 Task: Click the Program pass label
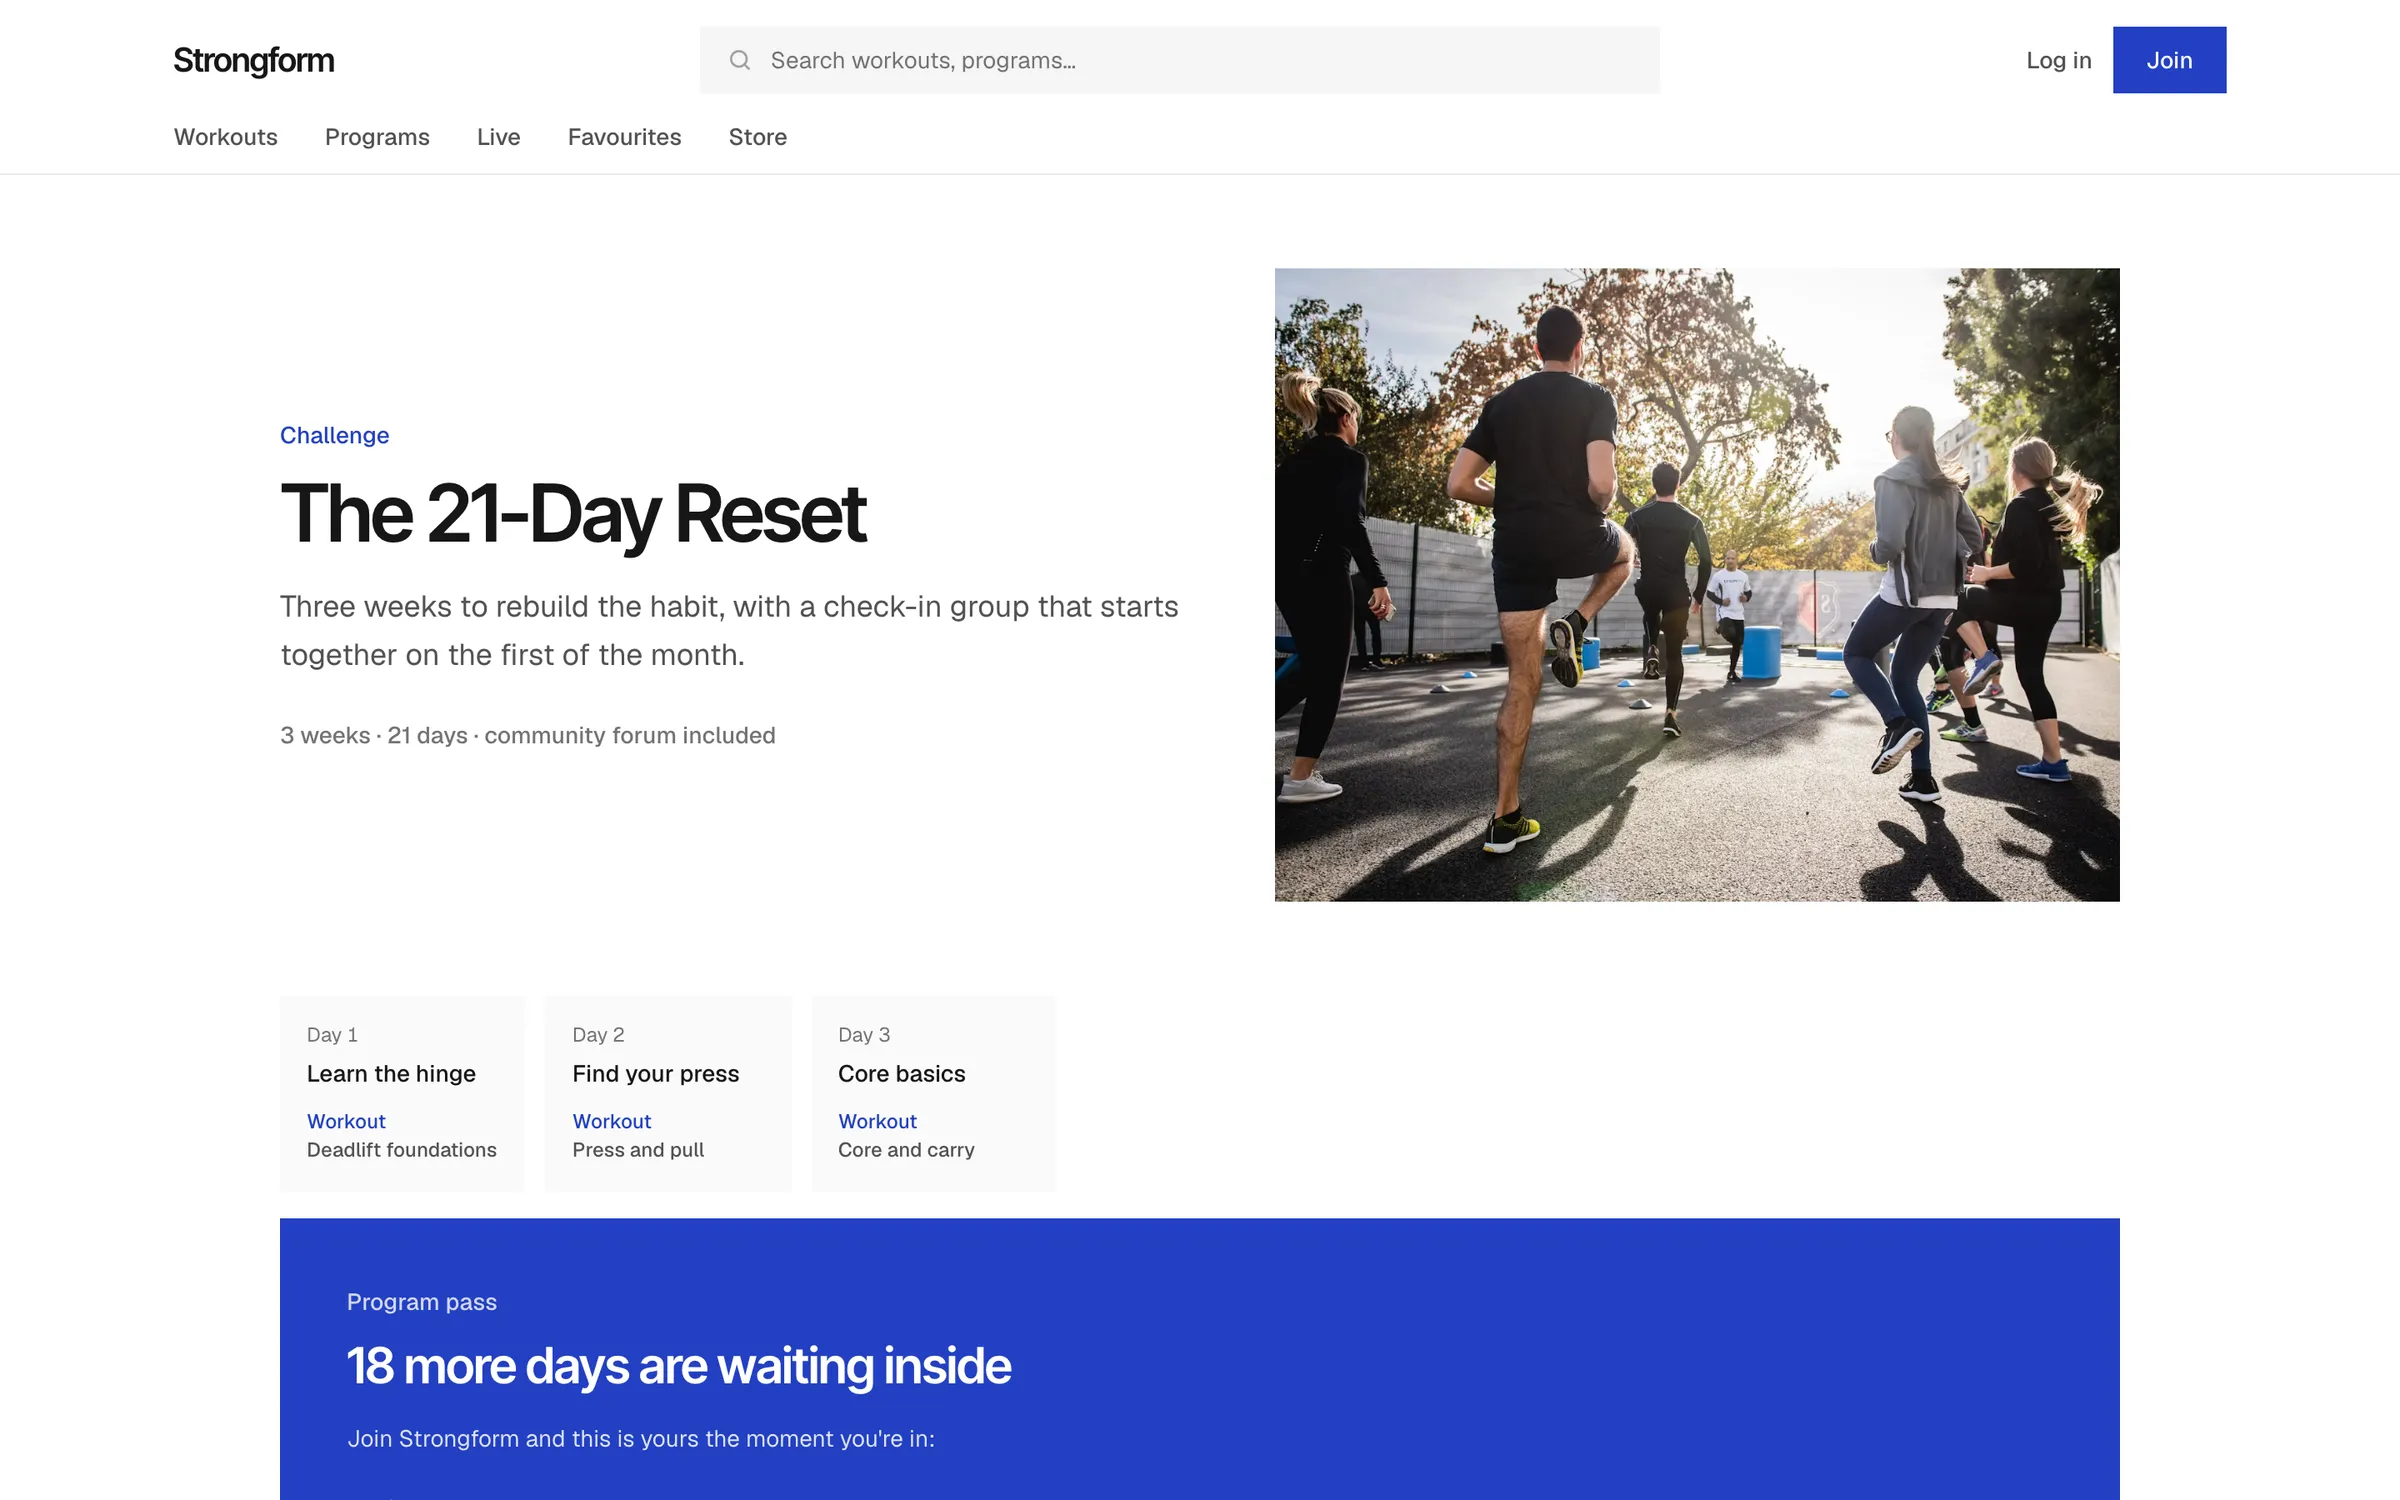(x=421, y=1302)
